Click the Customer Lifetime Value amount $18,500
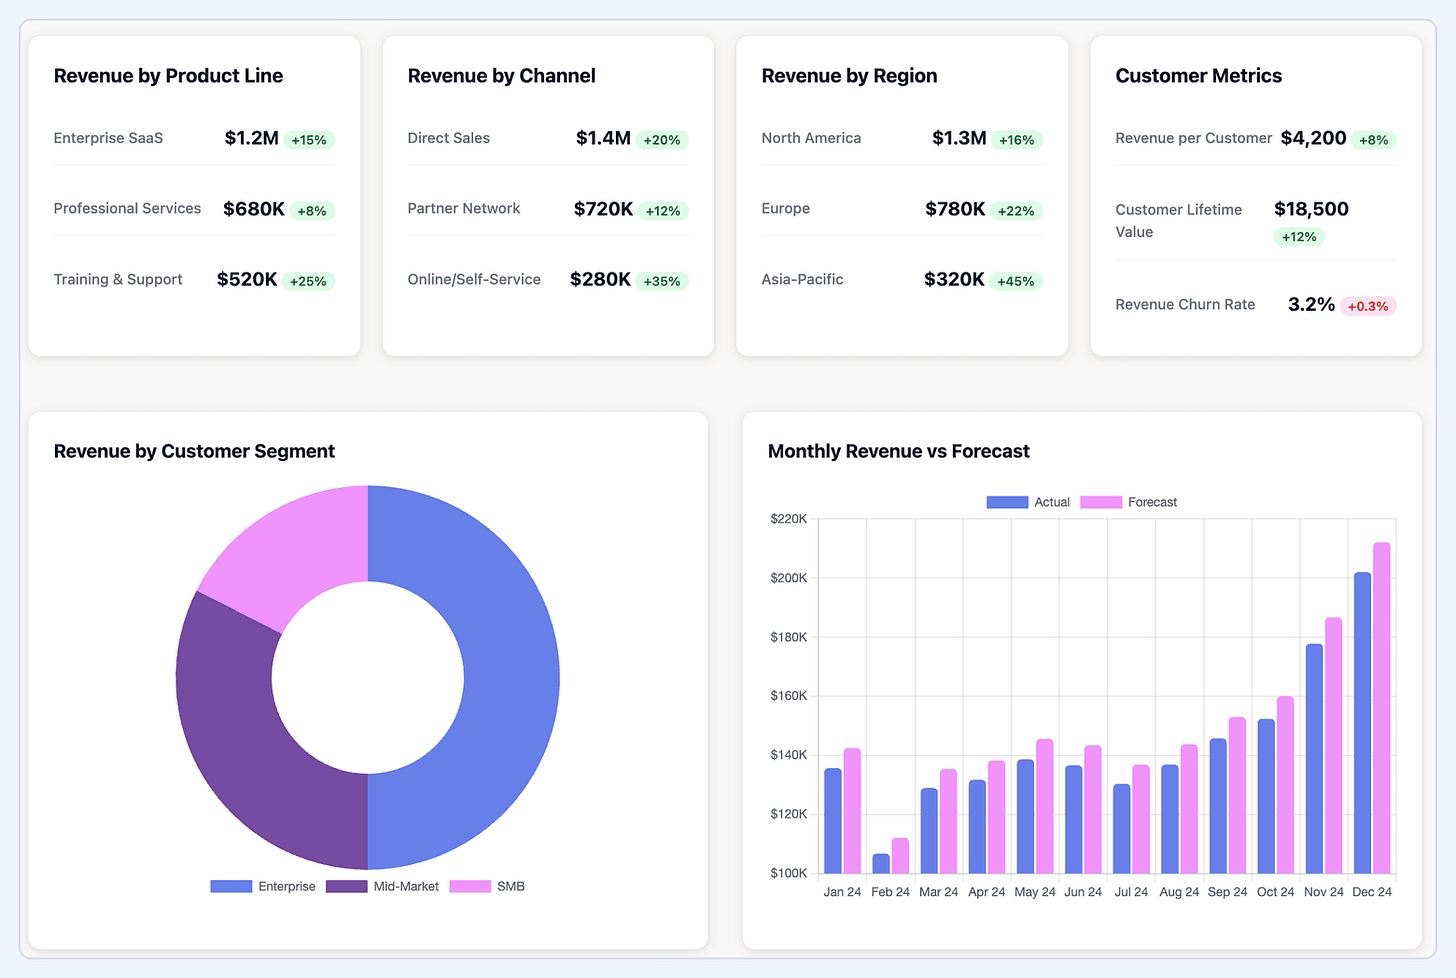The height and width of the screenshot is (978, 1456). point(1311,209)
